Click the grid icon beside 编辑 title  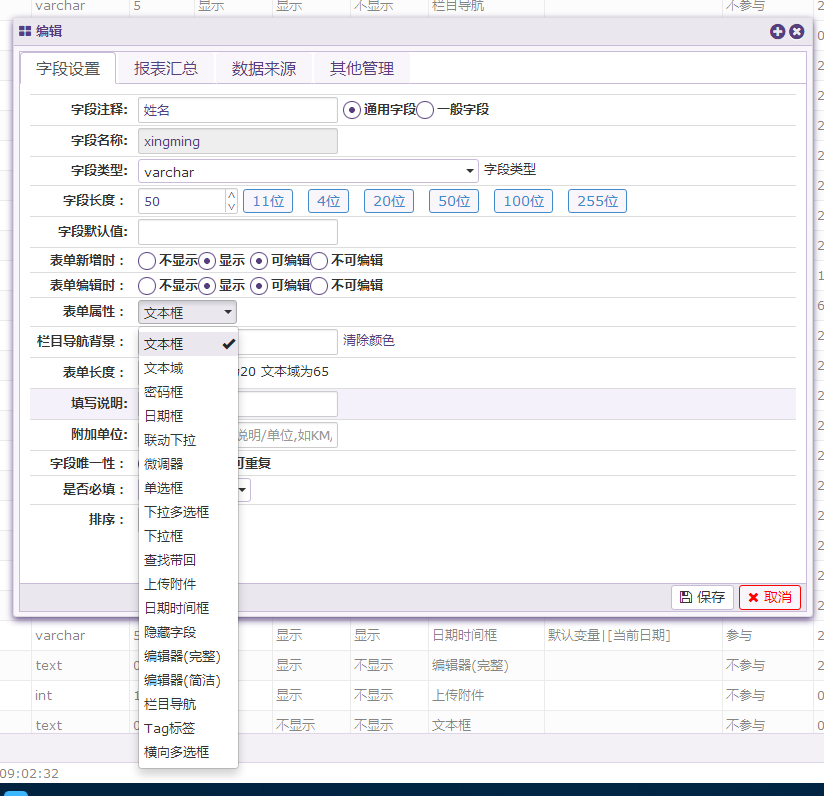point(25,32)
